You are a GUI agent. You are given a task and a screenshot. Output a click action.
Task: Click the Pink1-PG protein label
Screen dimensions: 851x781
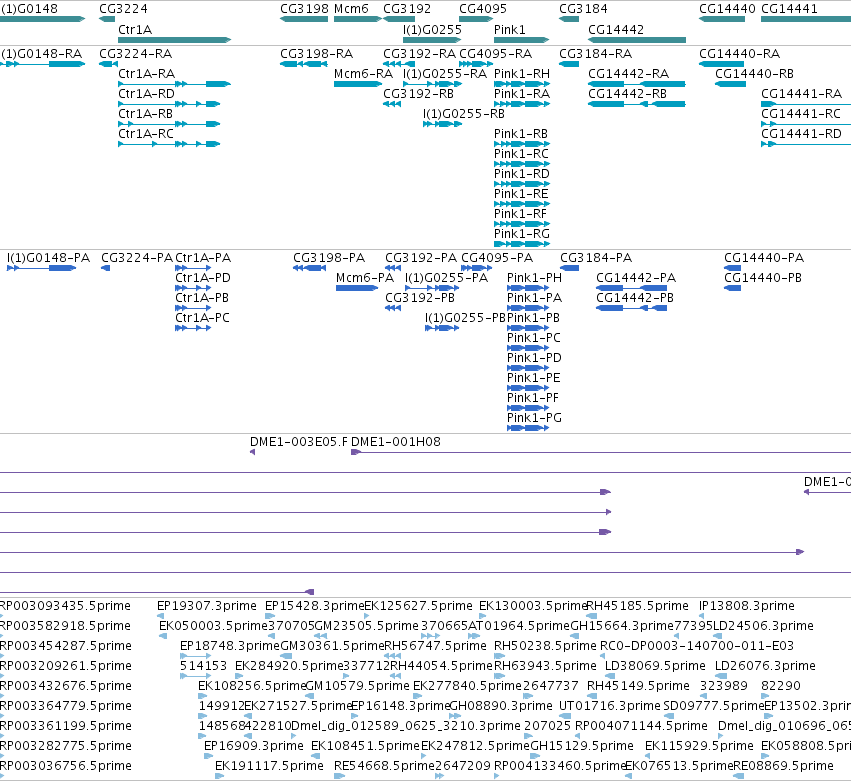tap(535, 418)
